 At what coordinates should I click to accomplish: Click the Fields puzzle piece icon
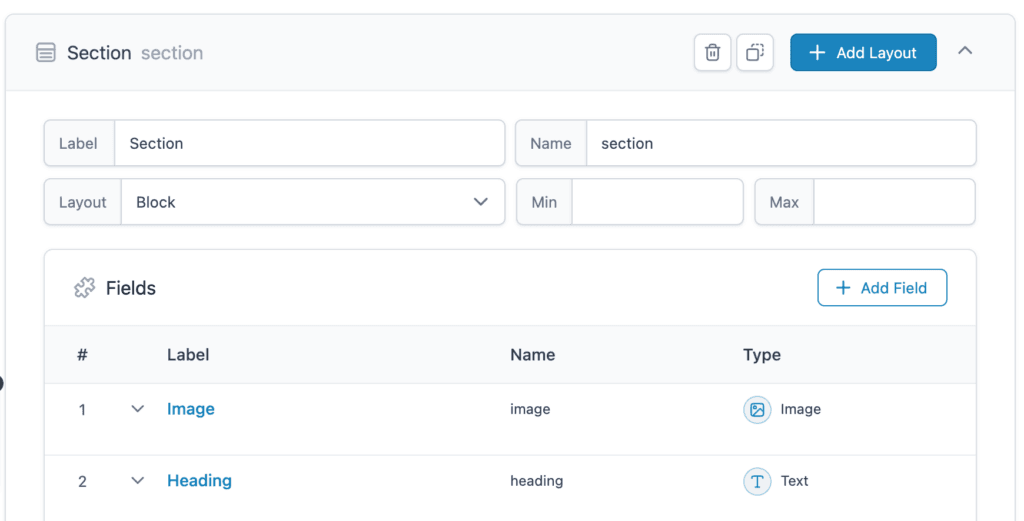tap(84, 288)
